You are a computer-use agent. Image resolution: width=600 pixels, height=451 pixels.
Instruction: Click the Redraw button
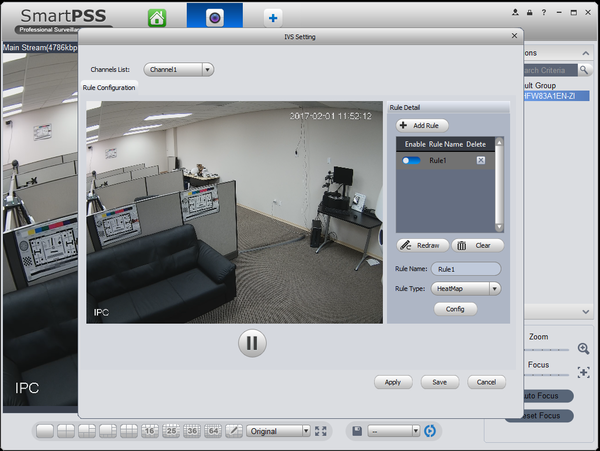422,246
